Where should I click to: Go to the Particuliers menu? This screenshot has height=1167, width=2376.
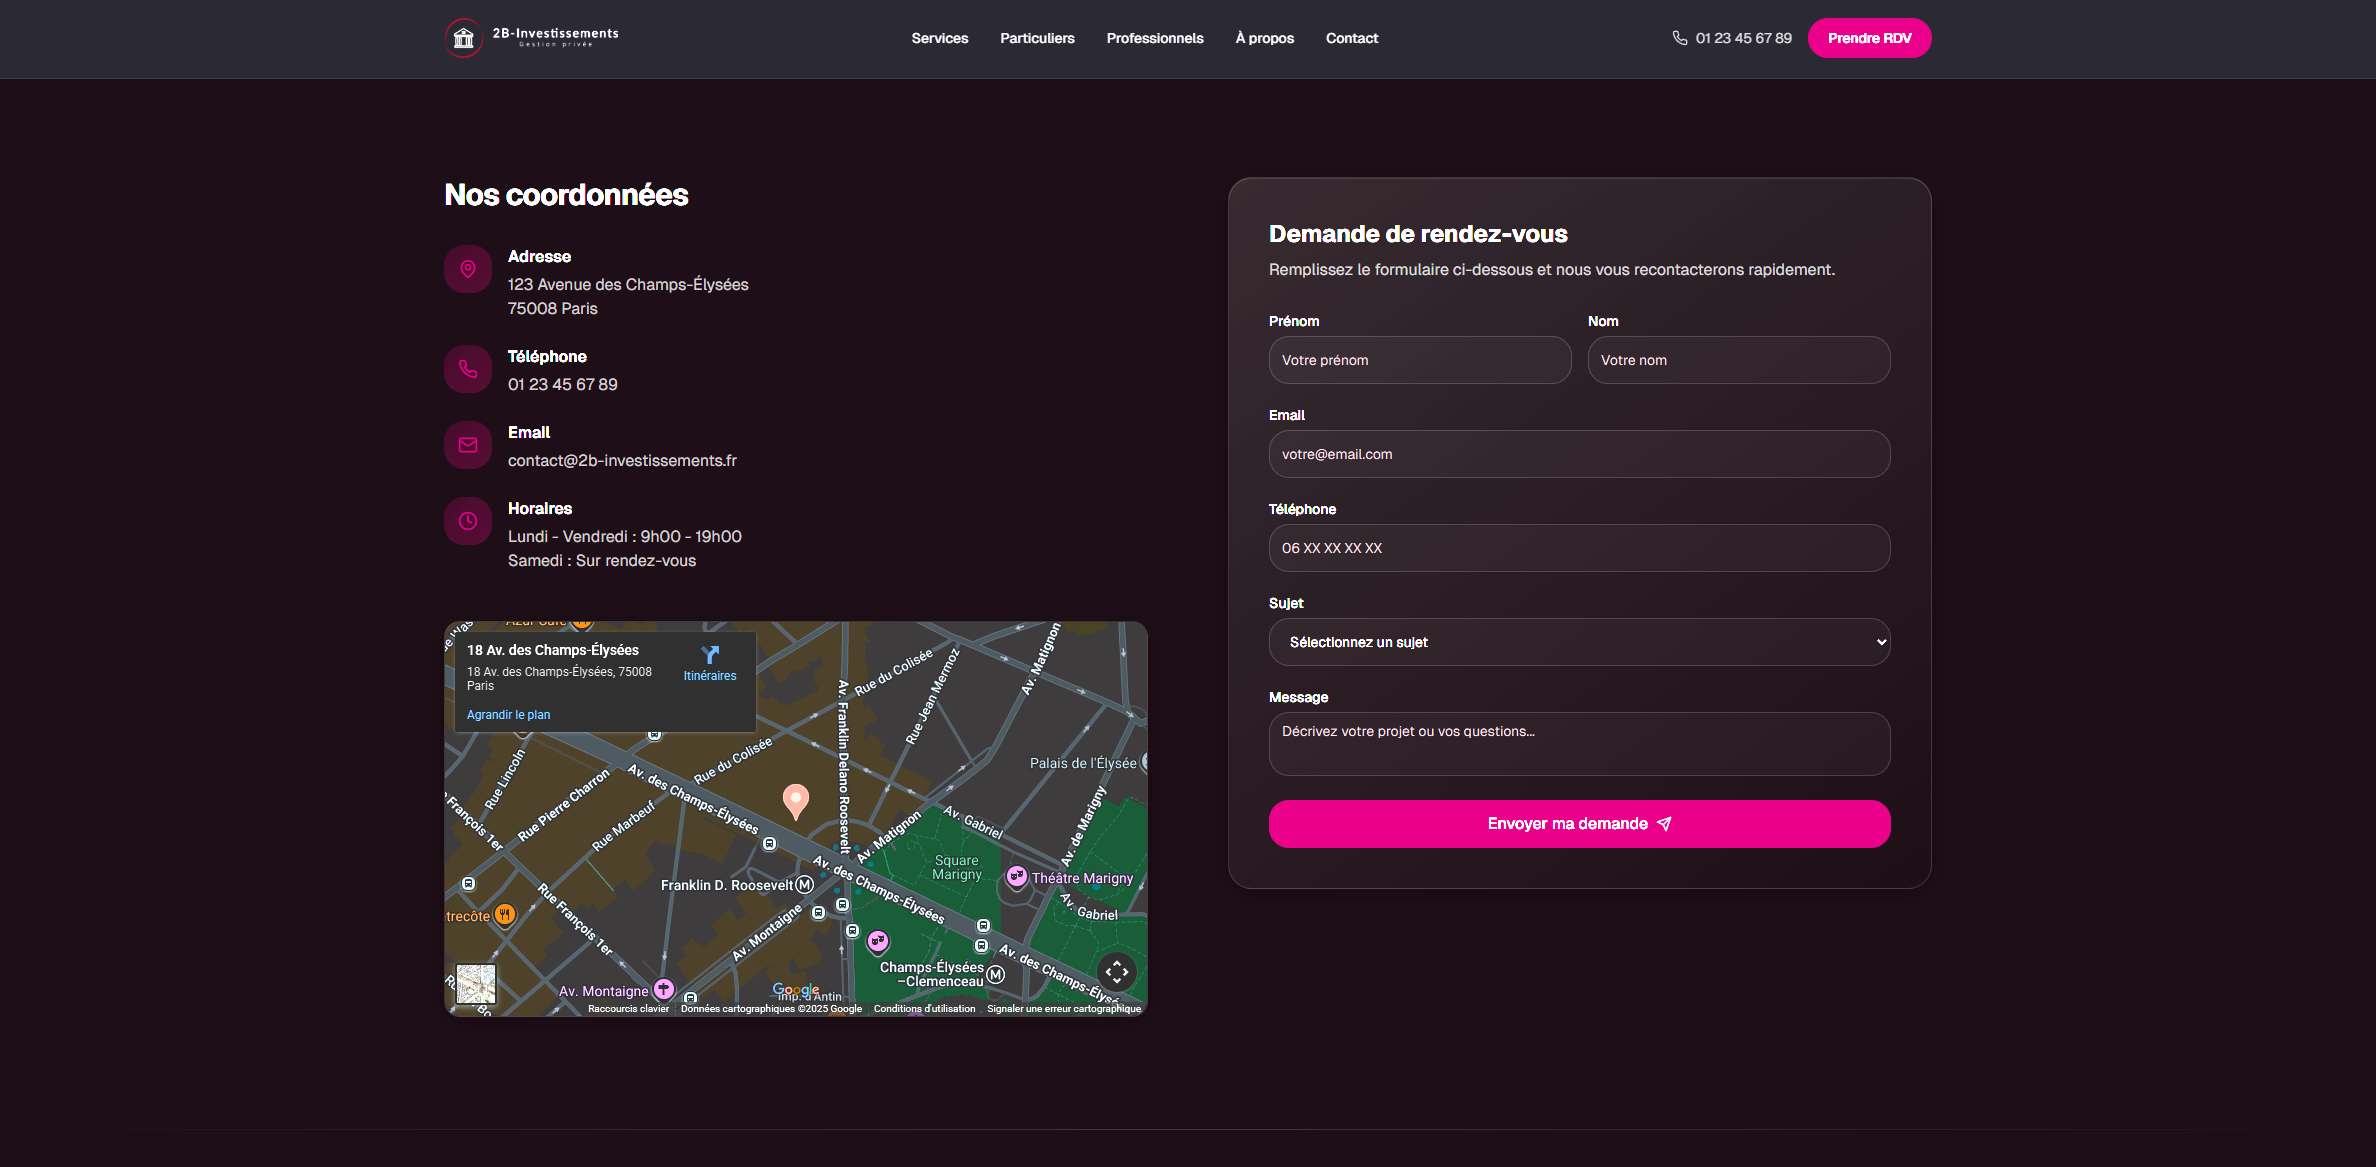pos(1037,38)
